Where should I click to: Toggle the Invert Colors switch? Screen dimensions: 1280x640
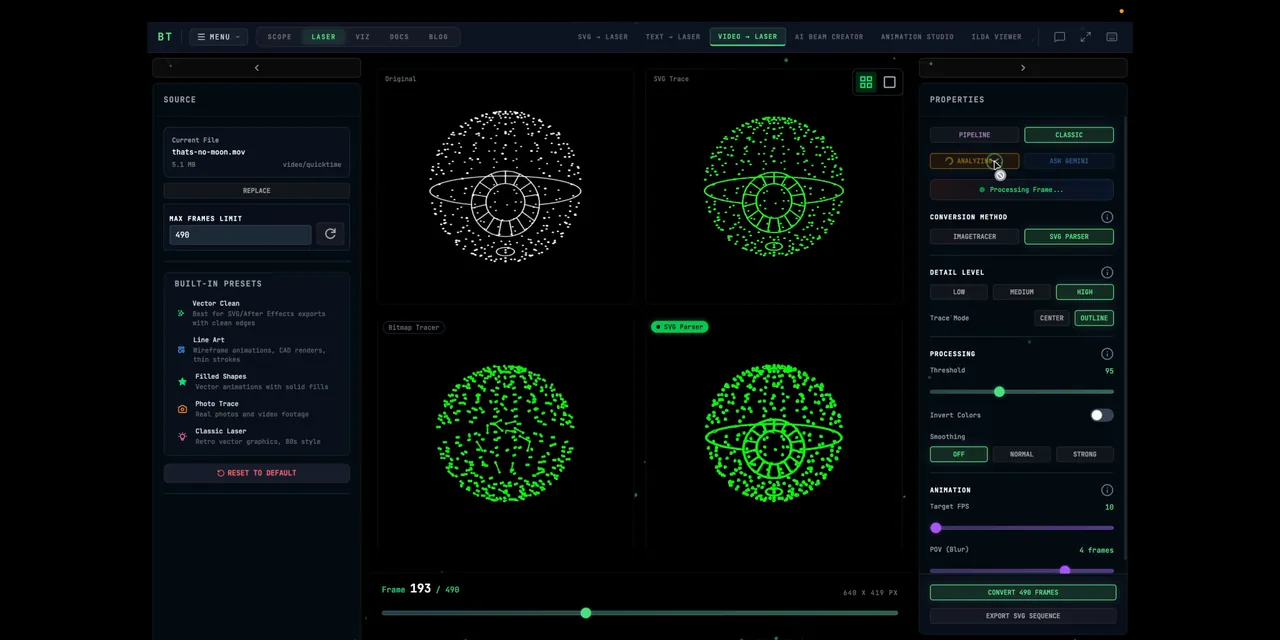pos(1101,415)
